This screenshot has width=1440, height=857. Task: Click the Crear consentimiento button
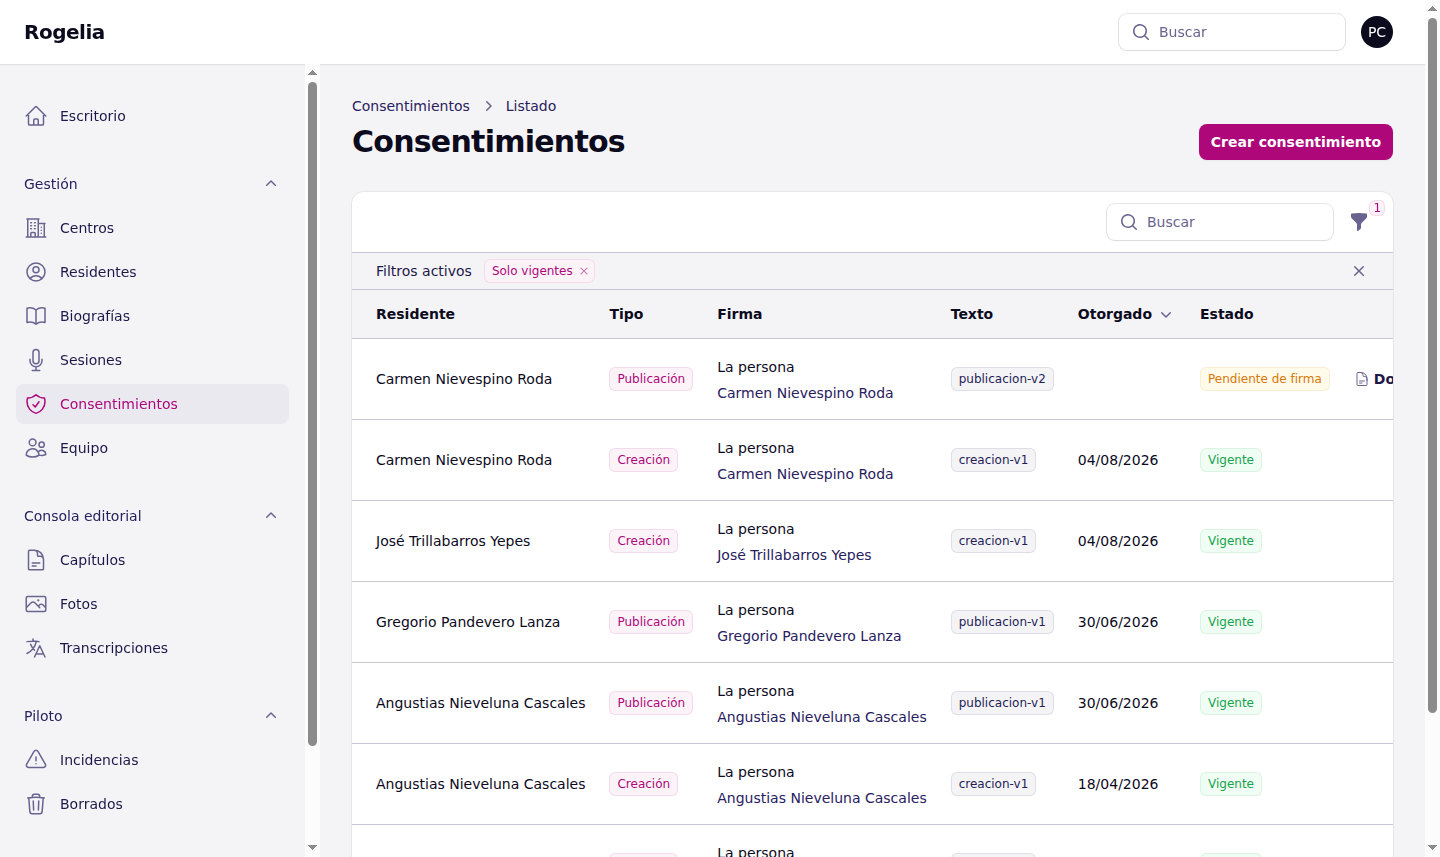[x=1295, y=142]
